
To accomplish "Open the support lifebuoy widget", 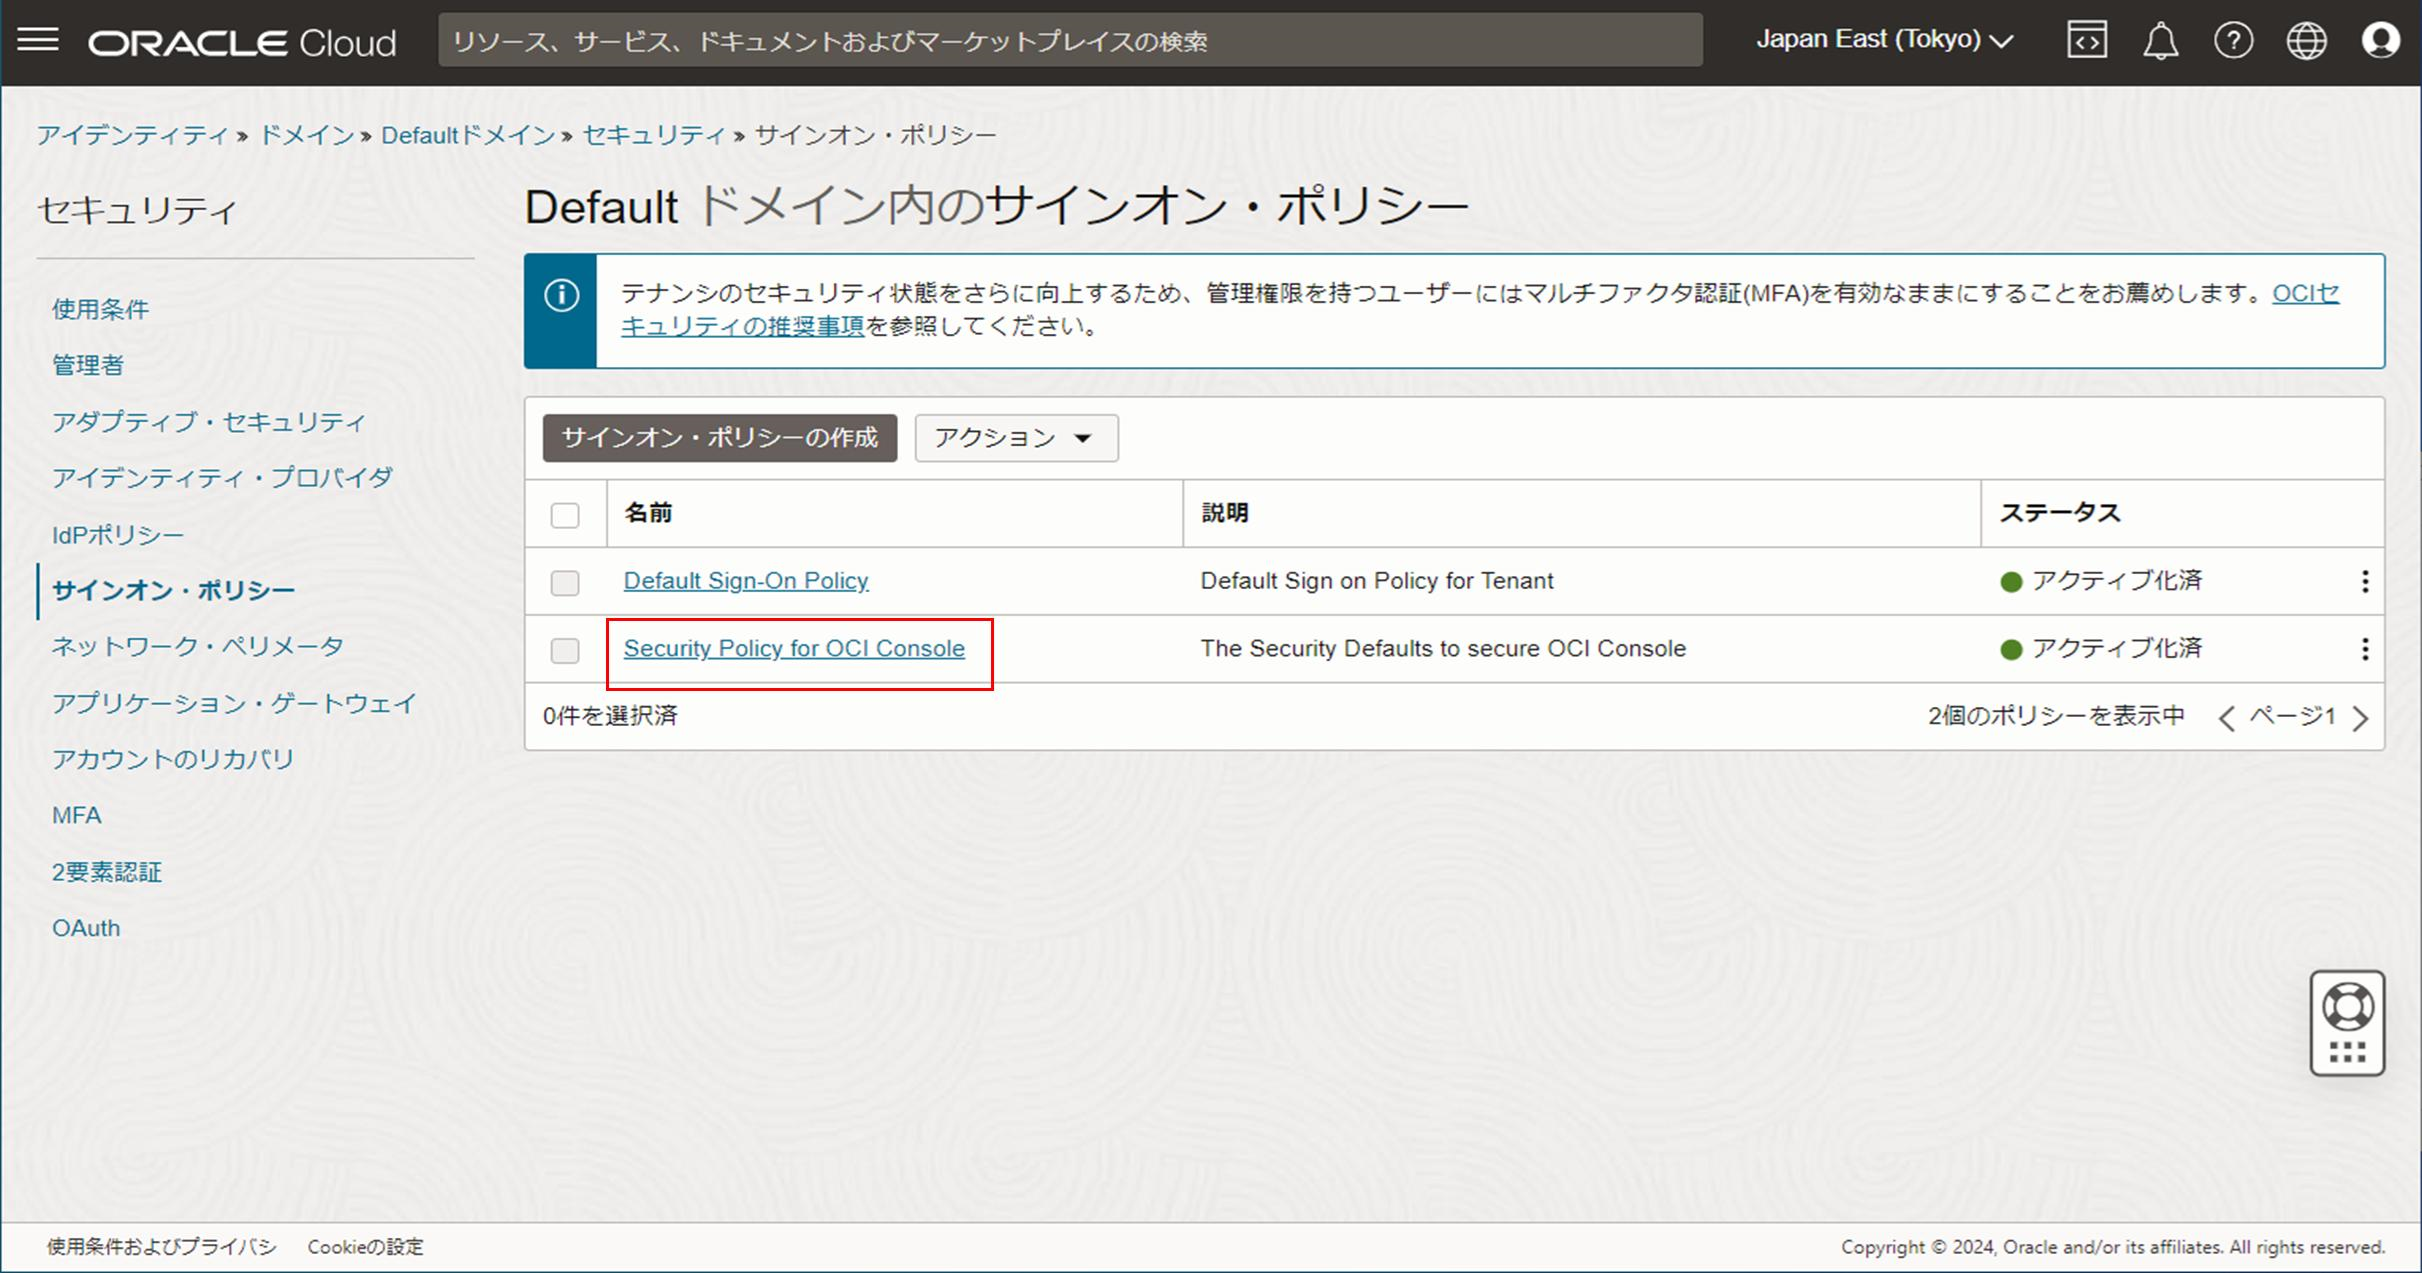I will [2347, 1023].
